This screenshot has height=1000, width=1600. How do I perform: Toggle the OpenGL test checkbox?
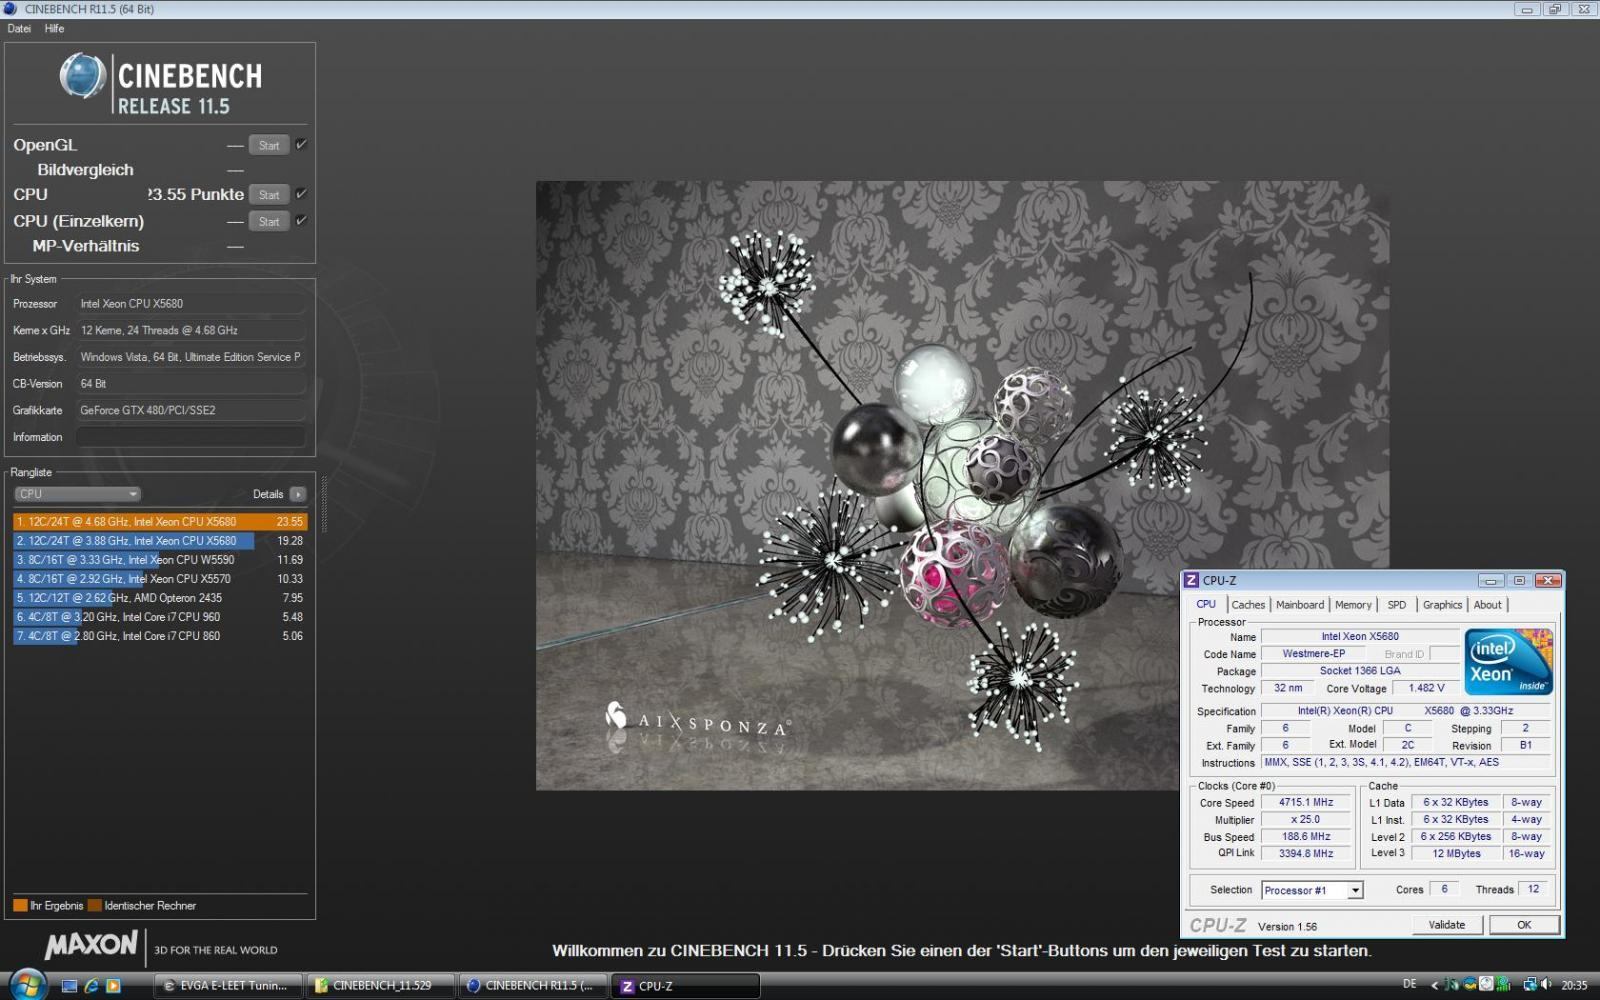301,144
